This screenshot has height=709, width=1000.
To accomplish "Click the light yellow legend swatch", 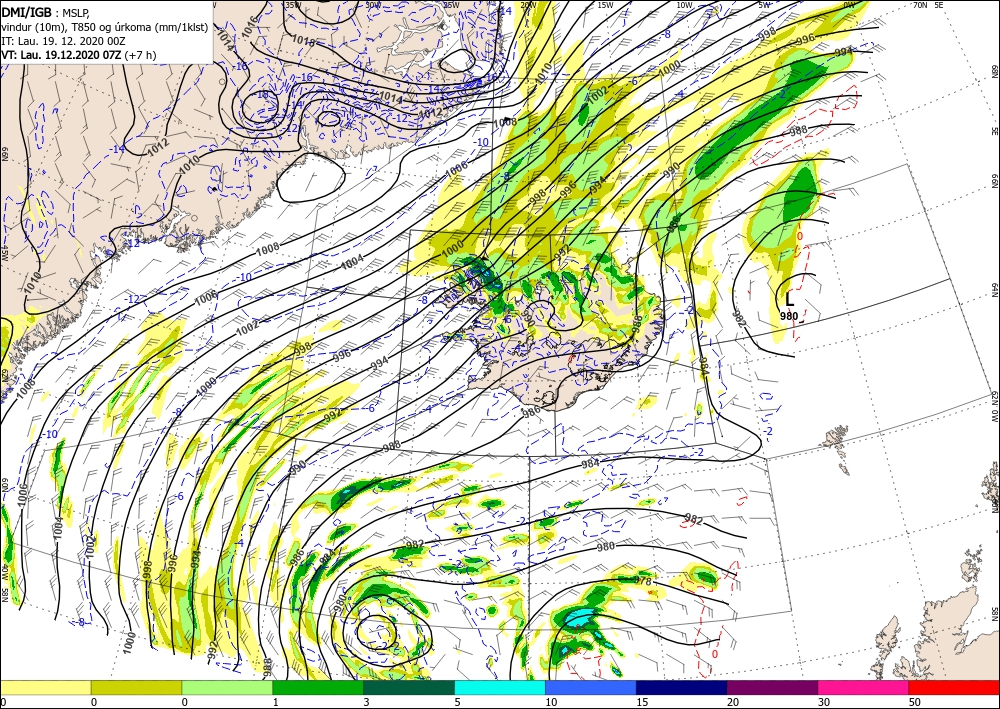I will tap(45, 687).
